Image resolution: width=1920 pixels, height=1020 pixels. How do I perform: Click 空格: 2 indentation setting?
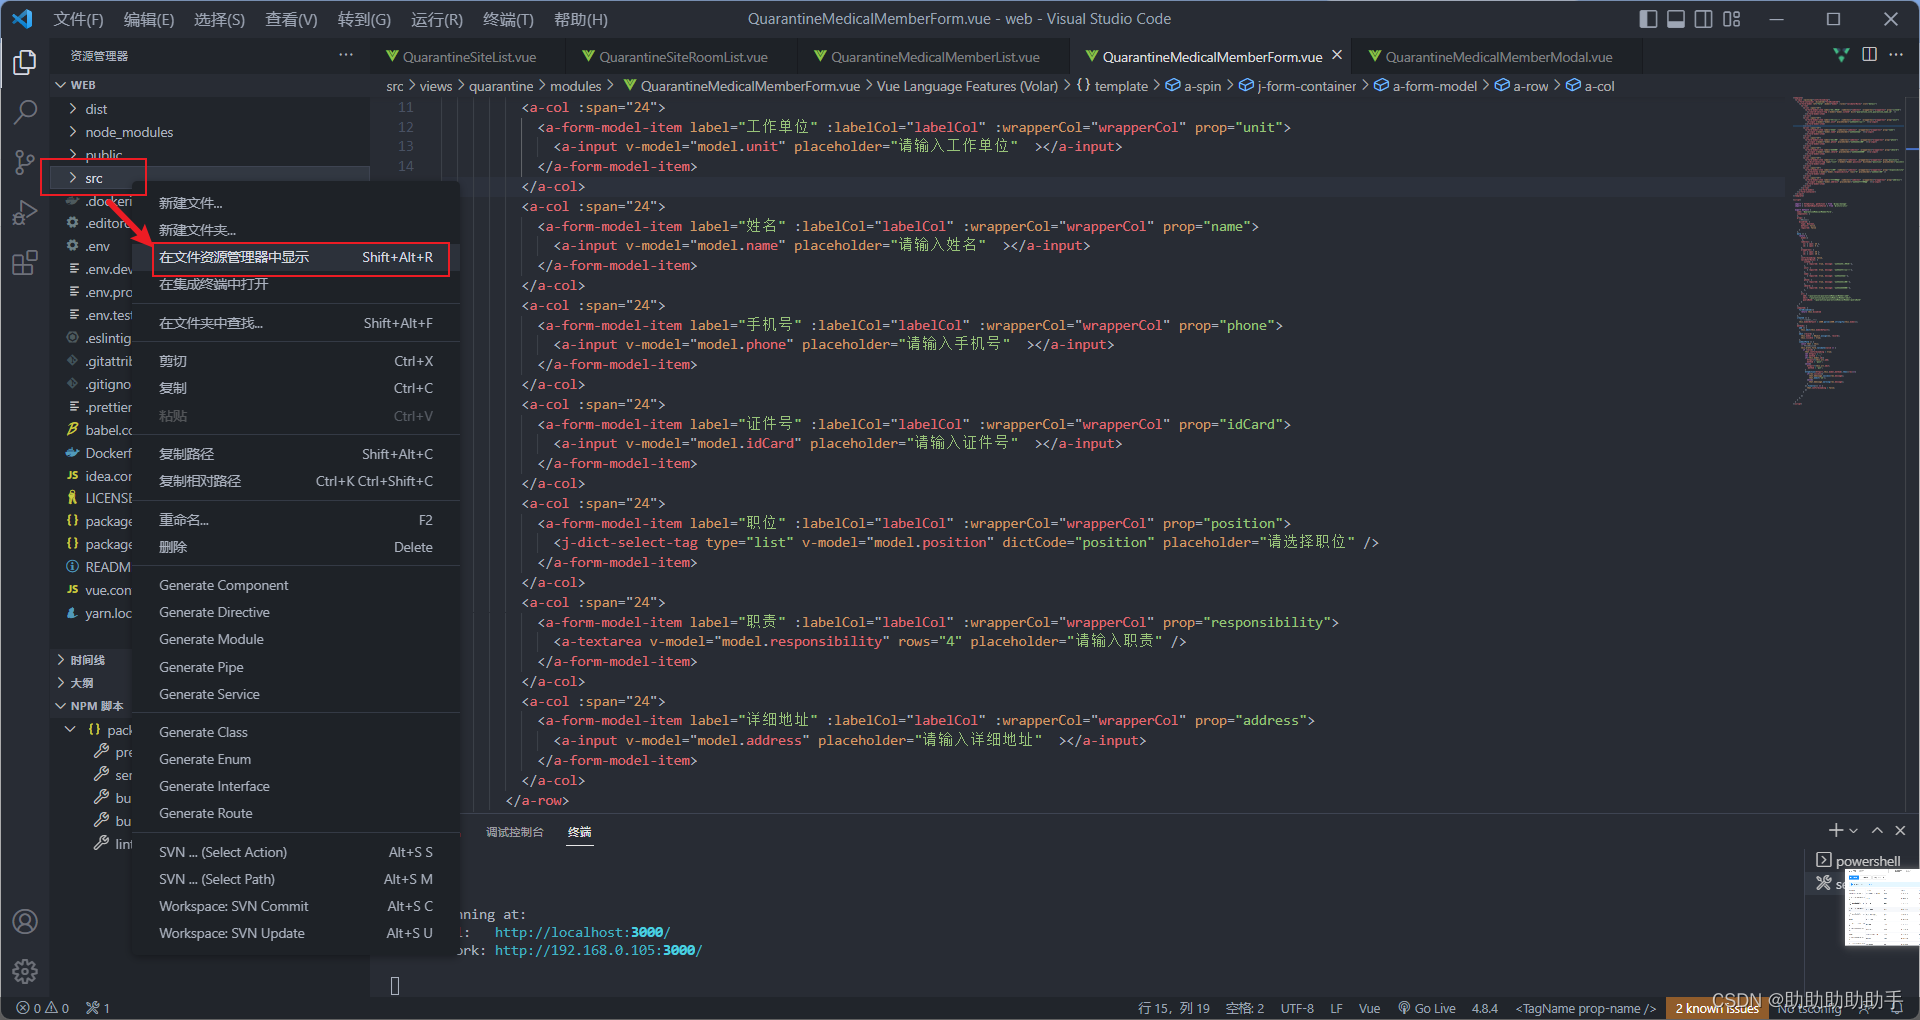pos(1244,1008)
